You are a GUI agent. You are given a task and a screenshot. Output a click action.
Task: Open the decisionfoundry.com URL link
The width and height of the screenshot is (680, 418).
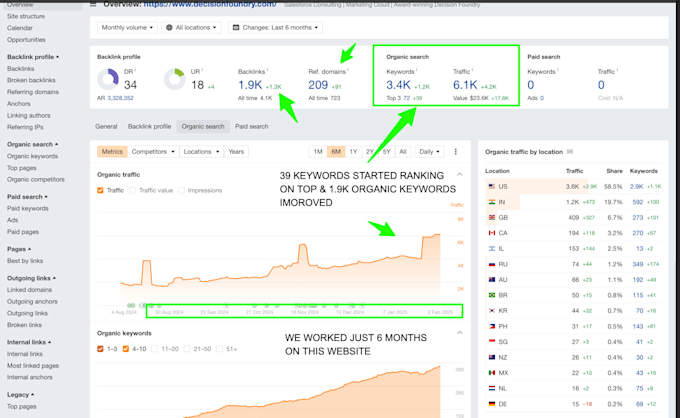210,4
